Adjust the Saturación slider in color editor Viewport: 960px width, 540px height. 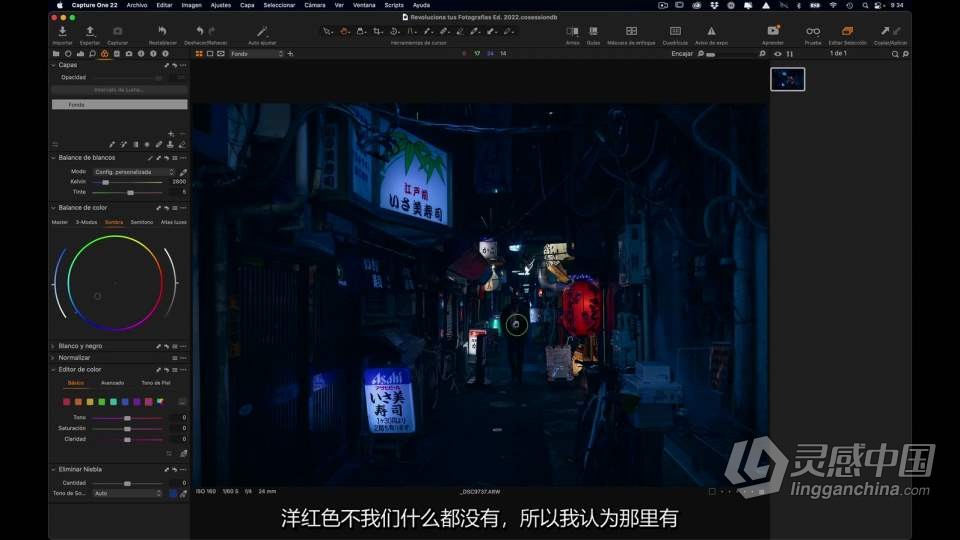click(127, 429)
